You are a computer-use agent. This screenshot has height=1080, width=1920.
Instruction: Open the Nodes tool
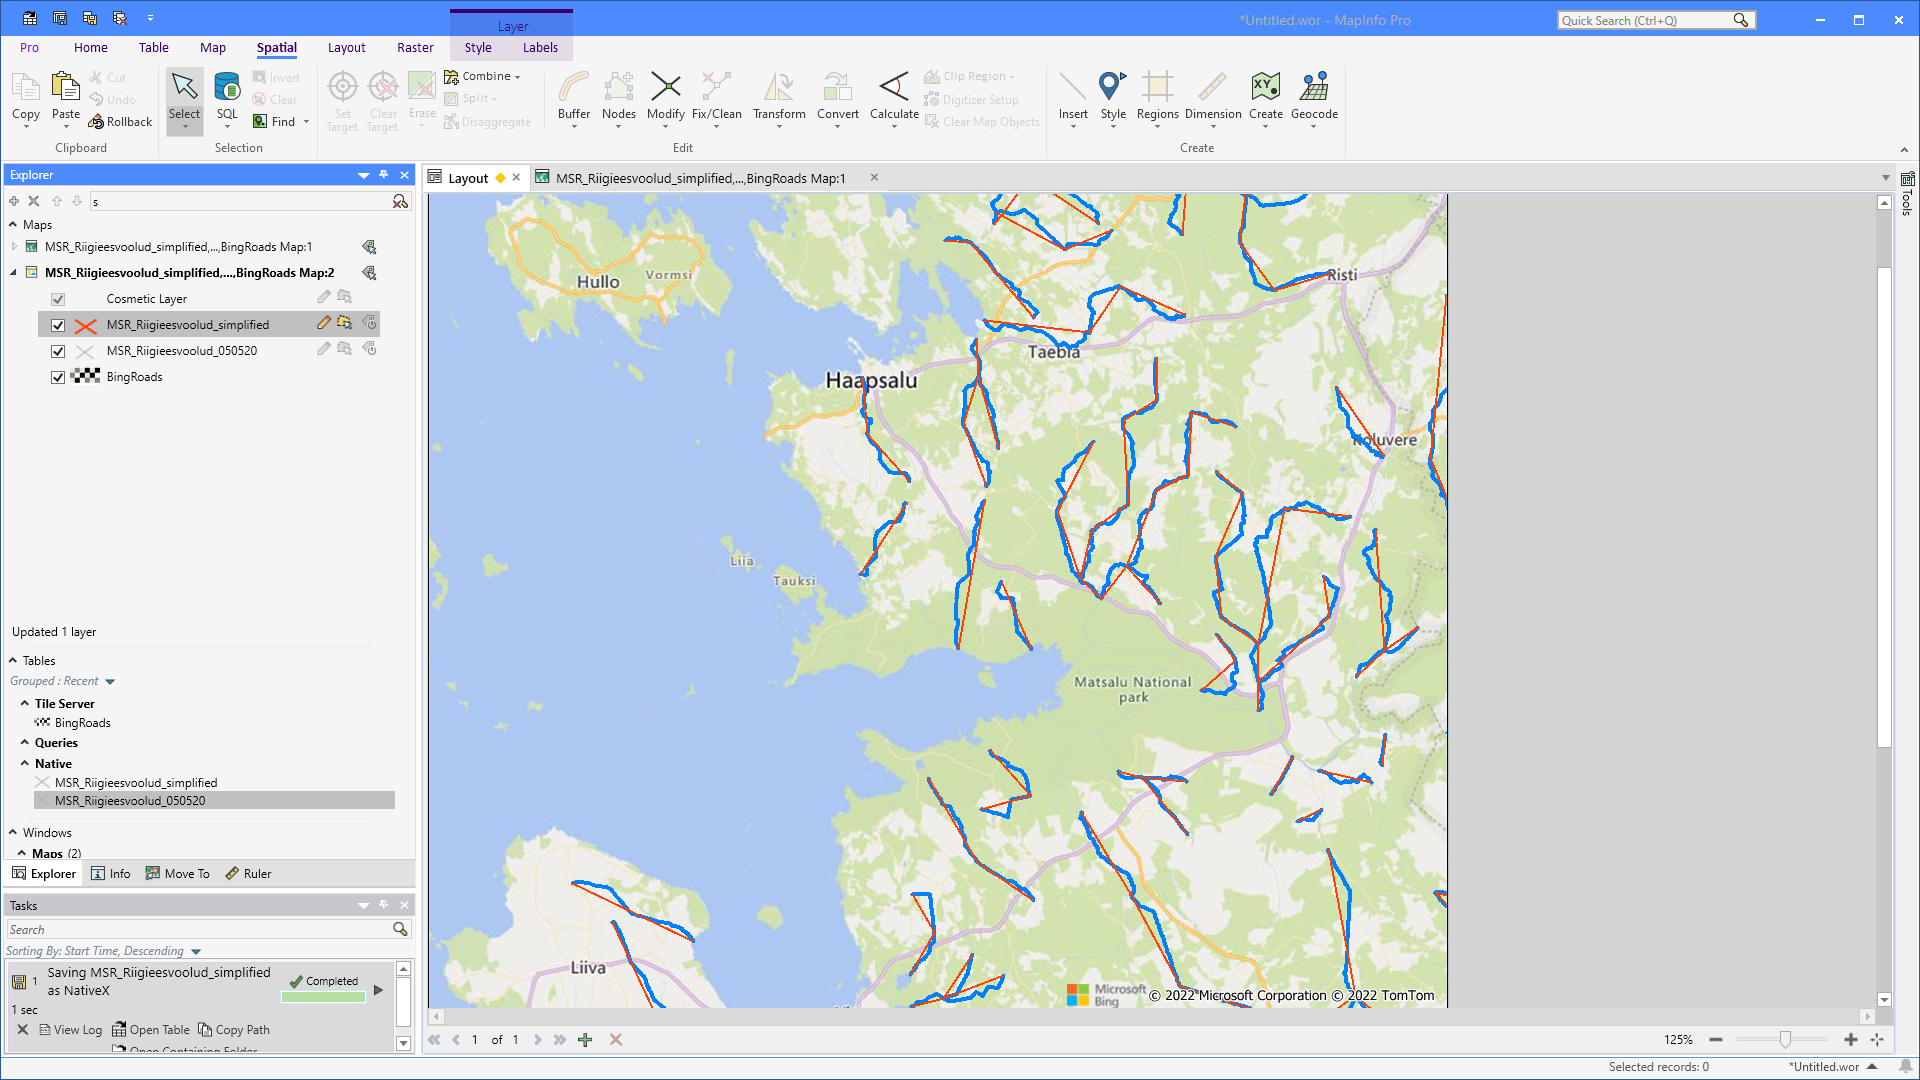pos(618,89)
